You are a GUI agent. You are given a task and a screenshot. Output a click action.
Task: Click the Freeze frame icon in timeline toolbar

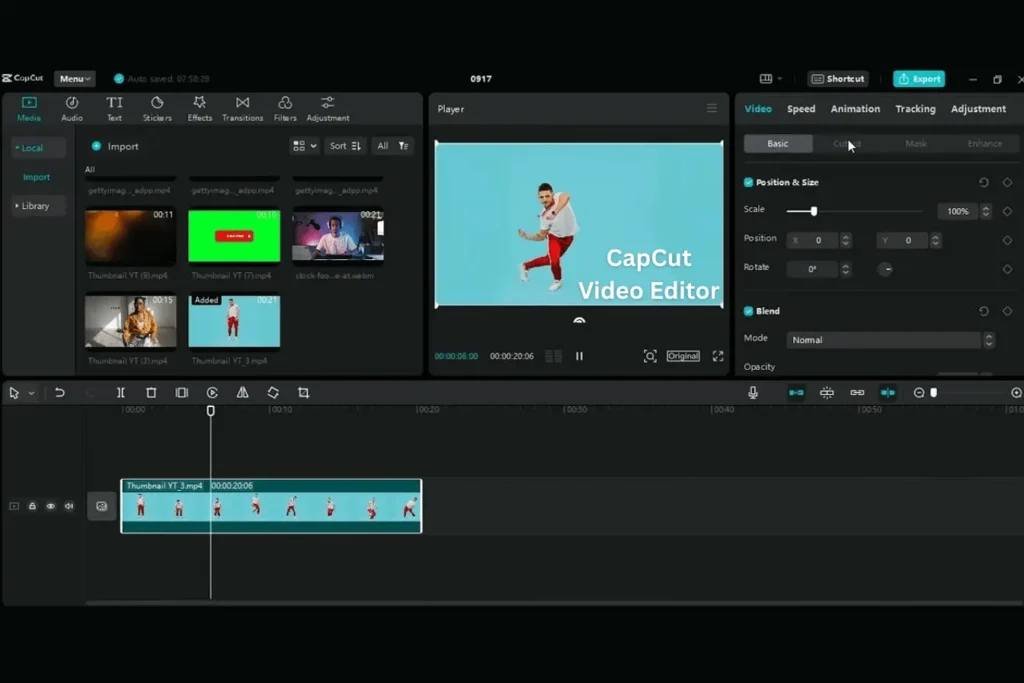point(182,392)
